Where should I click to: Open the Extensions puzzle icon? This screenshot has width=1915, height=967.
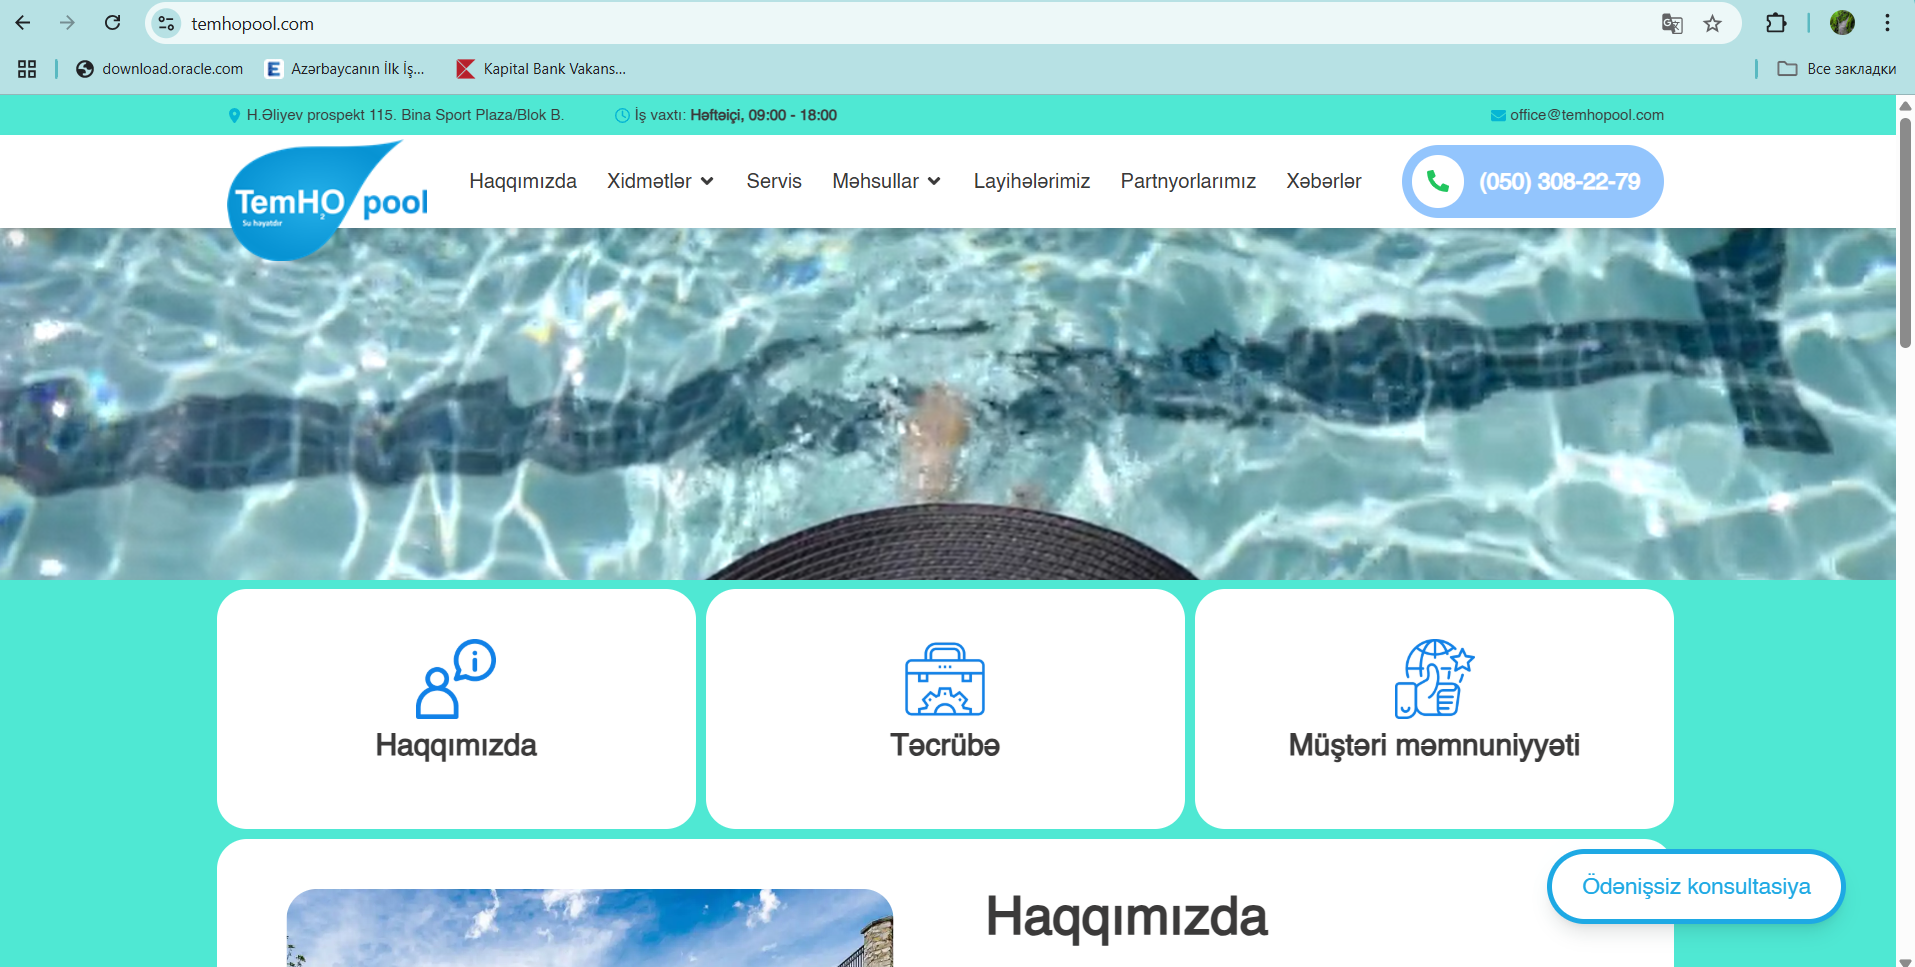pyautogui.click(x=1776, y=23)
